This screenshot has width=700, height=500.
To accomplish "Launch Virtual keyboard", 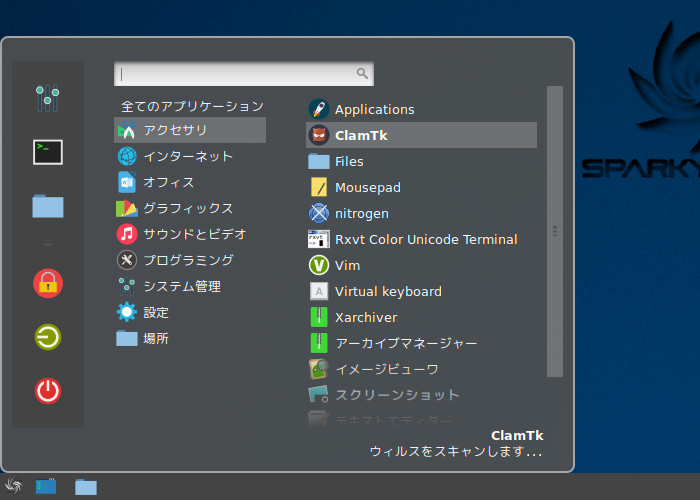I will (421, 291).
